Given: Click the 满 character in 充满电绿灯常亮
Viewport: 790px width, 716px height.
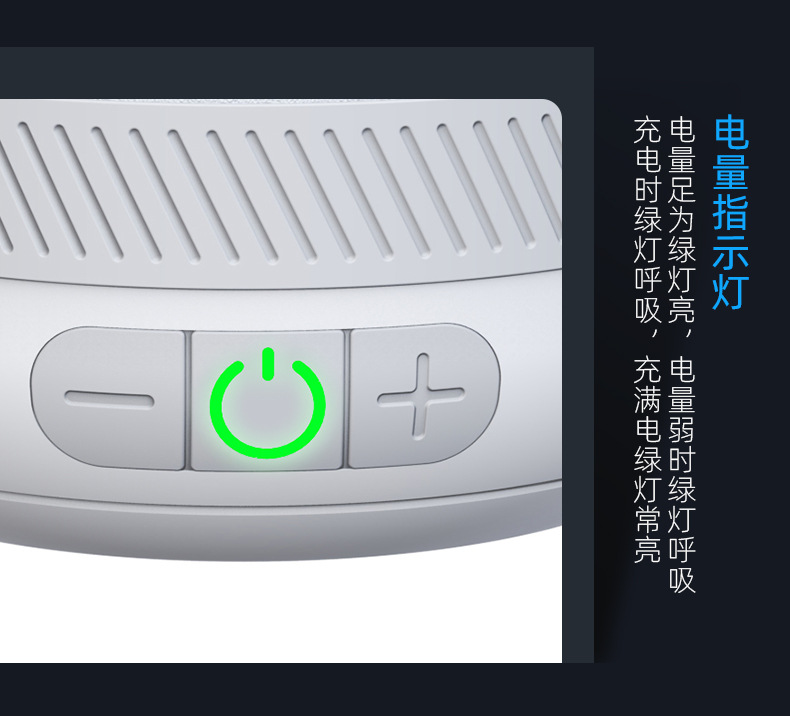Looking at the screenshot, I should [x=647, y=401].
